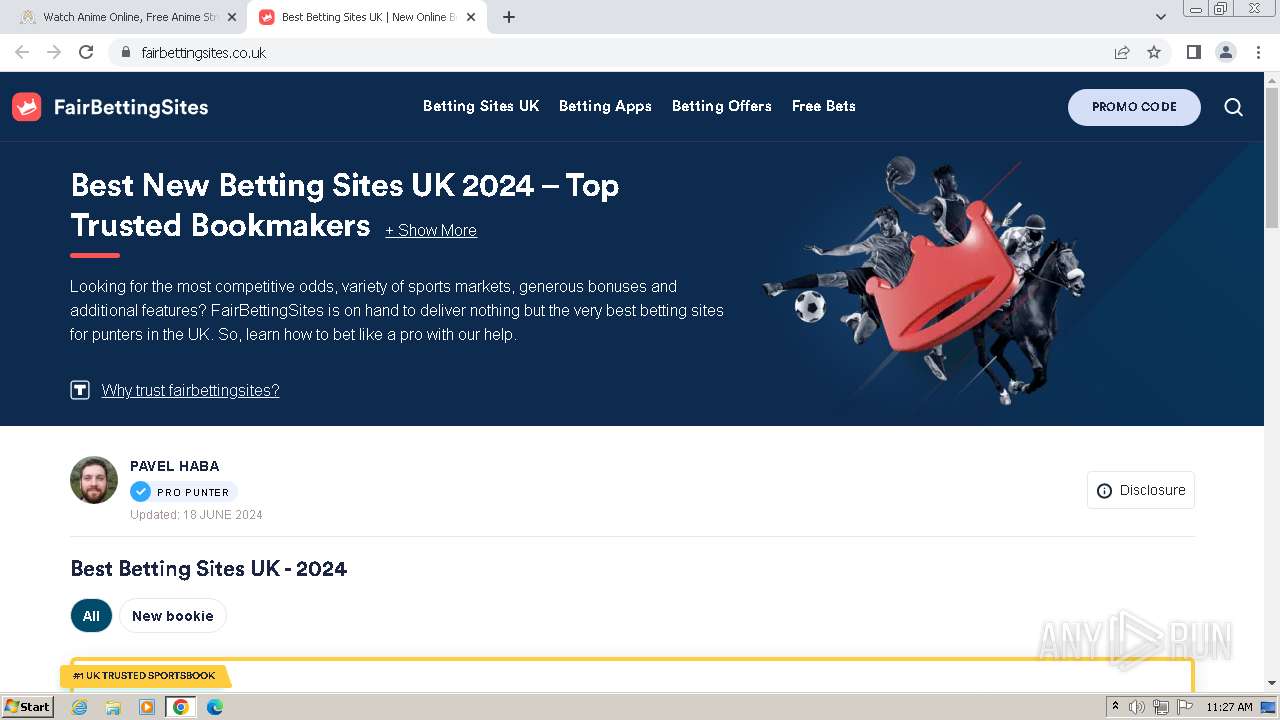Open Free Bets menu item

[824, 106]
